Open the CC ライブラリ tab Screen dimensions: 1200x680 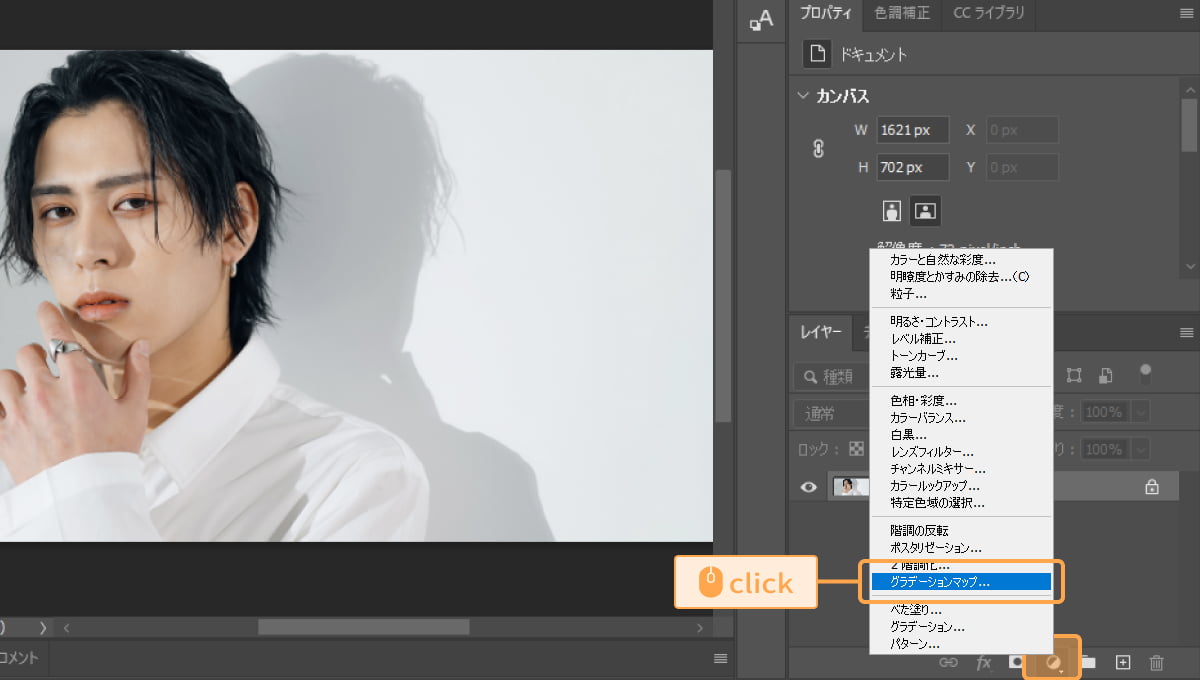(x=989, y=14)
